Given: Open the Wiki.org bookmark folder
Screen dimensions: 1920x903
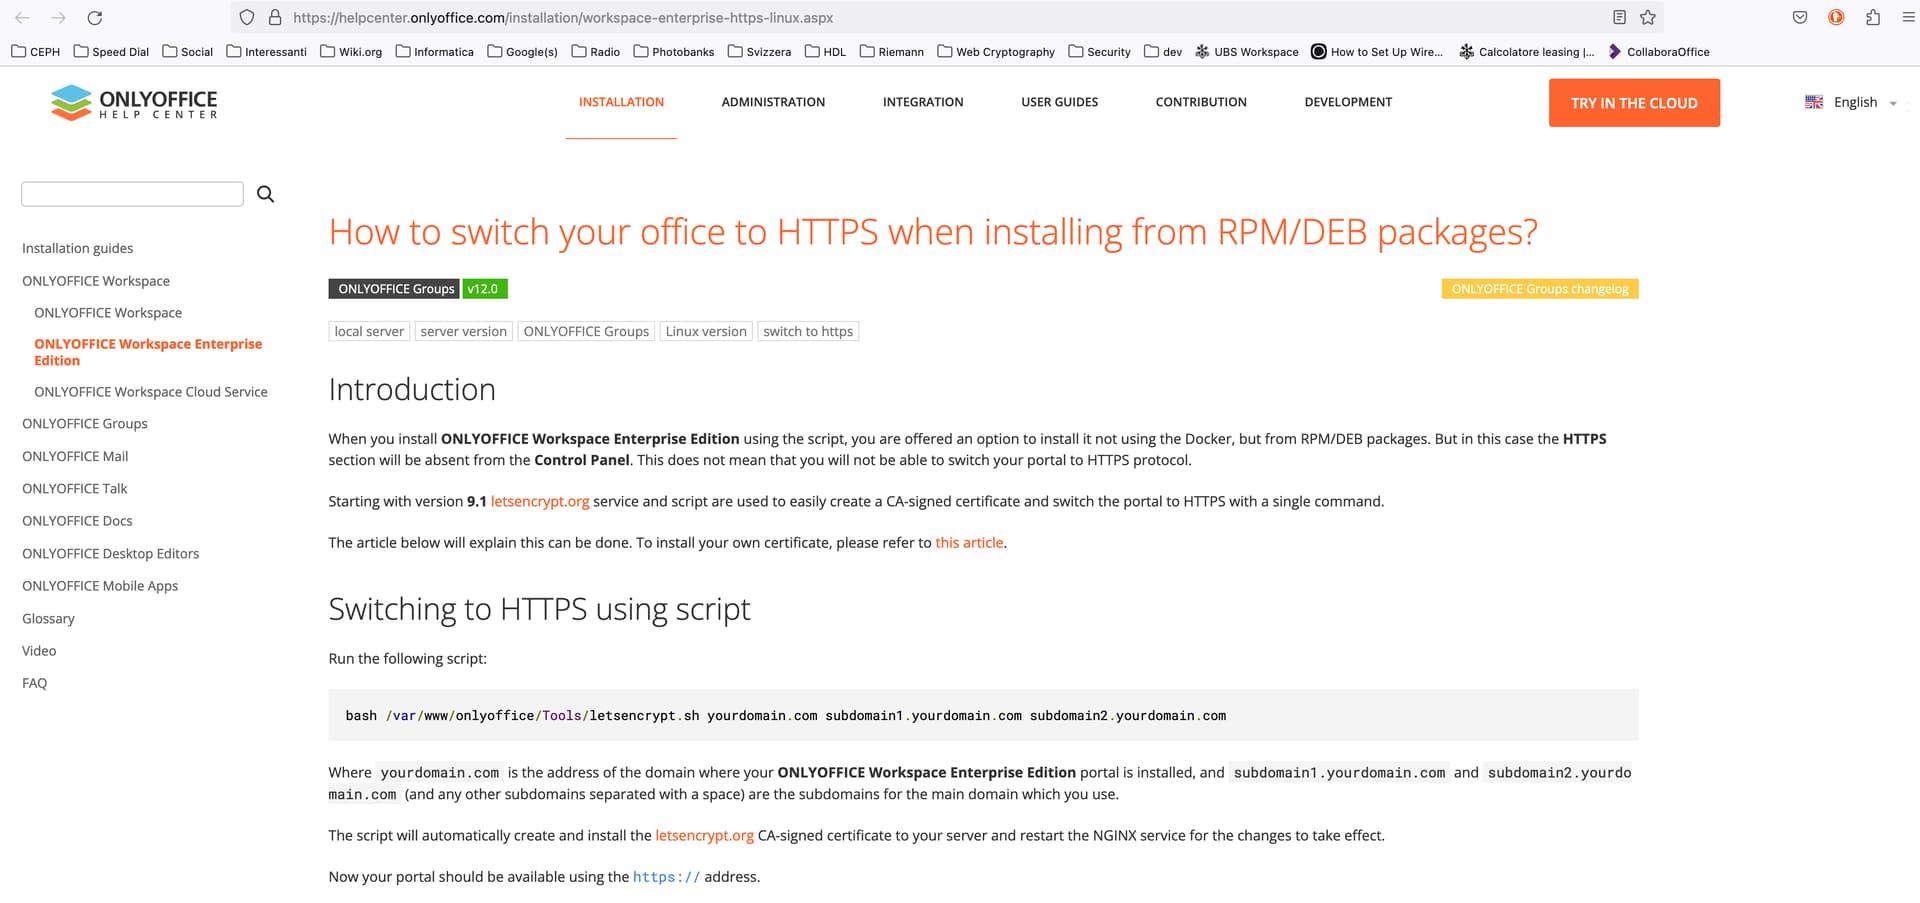Looking at the screenshot, I should click(x=351, y=52).
